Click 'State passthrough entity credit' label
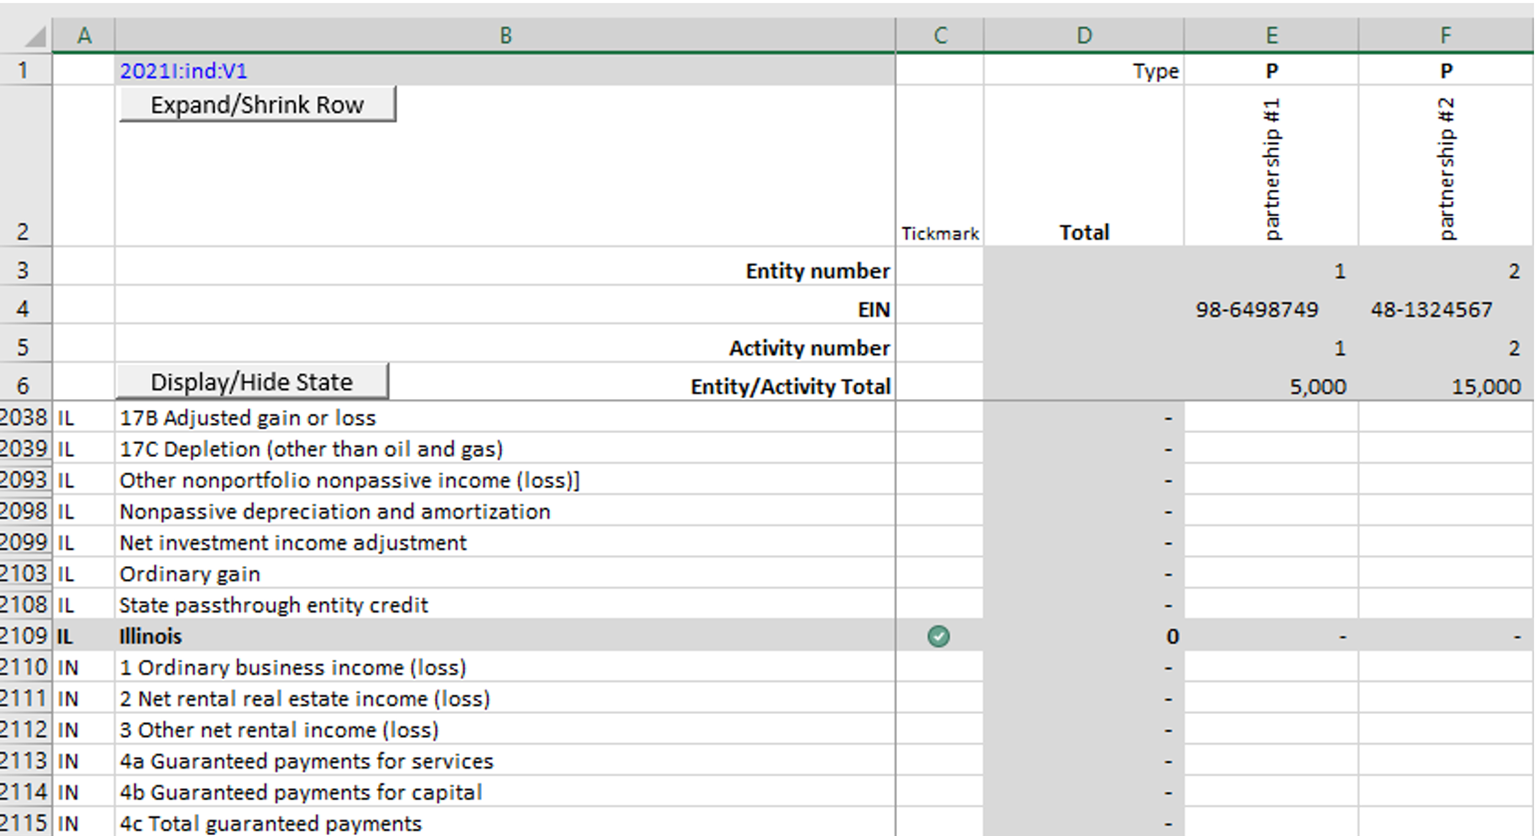The image size is (1536, 836). pyautogui.click(x=273, y=605)
